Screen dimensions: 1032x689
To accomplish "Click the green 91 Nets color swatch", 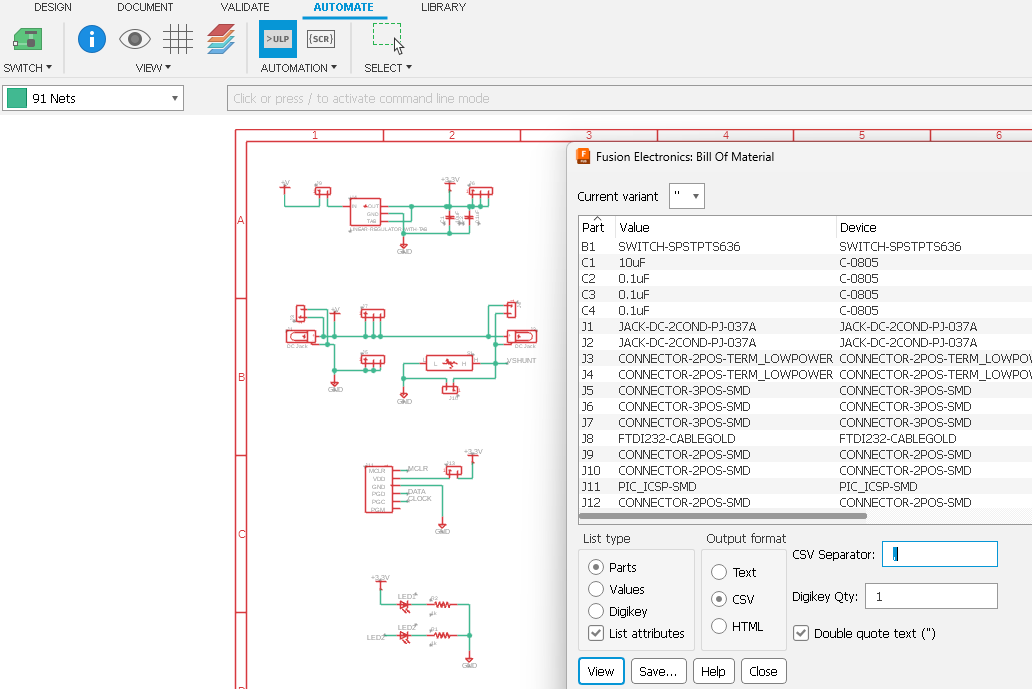I will point(16,99).
